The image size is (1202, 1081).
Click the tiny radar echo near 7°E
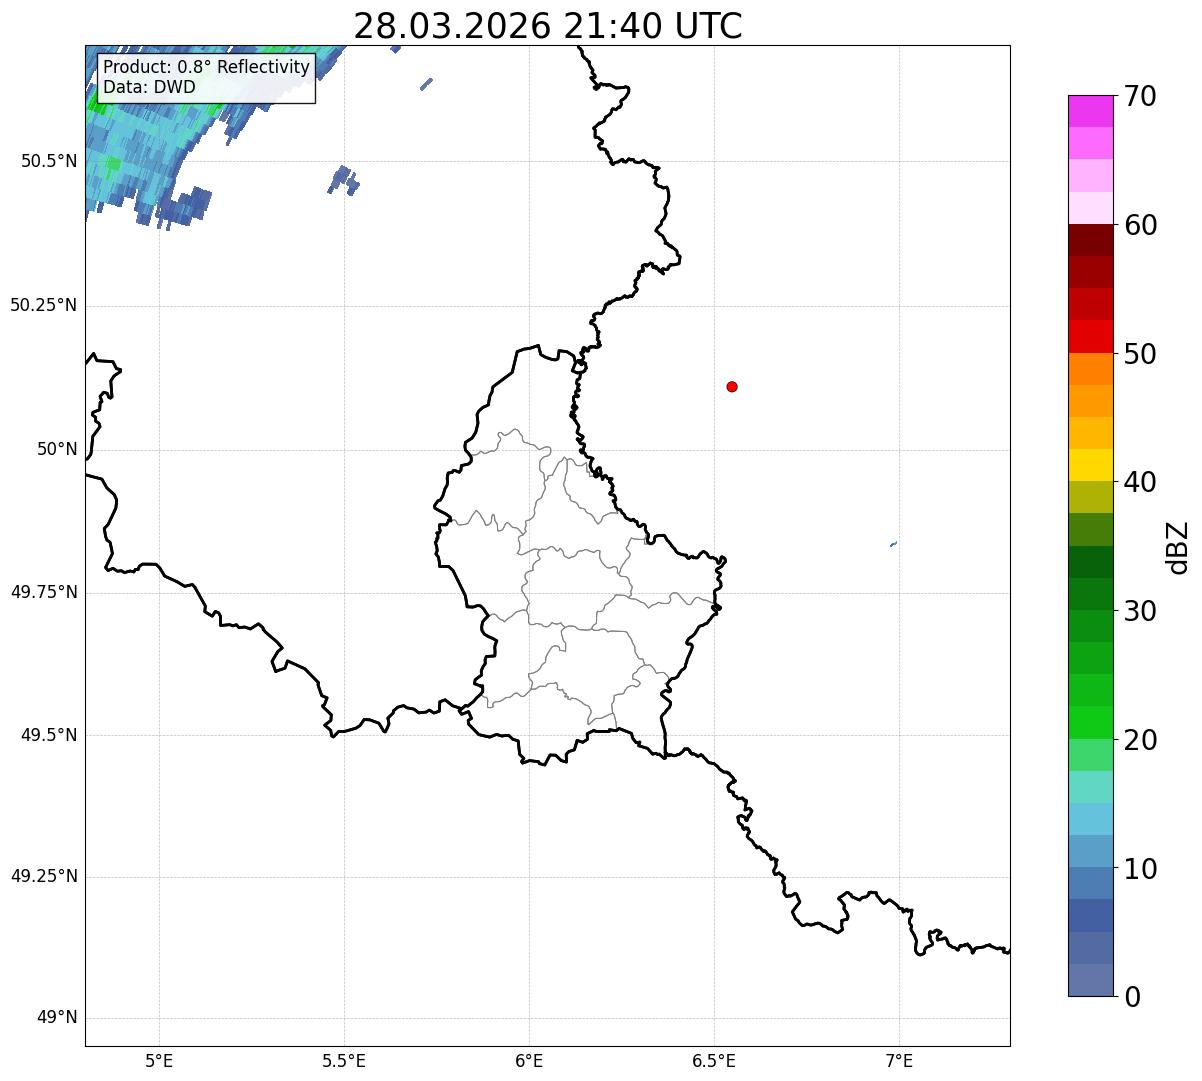pos(893,544)
